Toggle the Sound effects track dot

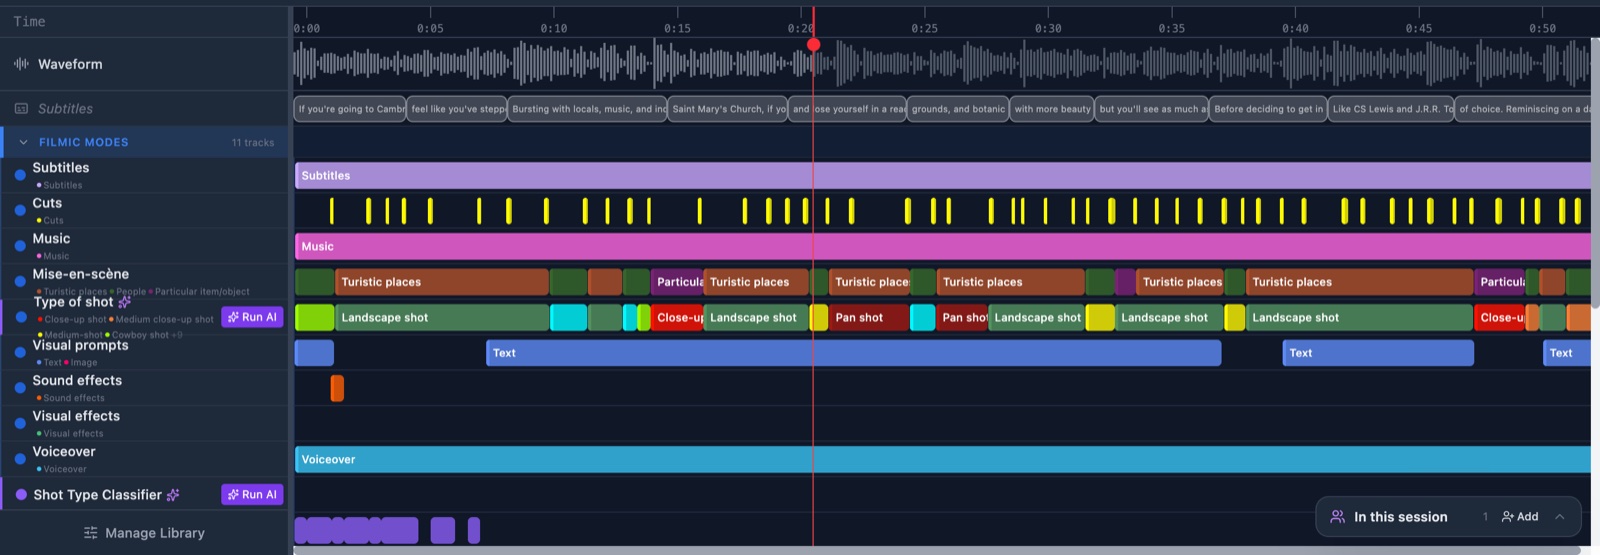[20, 388]
